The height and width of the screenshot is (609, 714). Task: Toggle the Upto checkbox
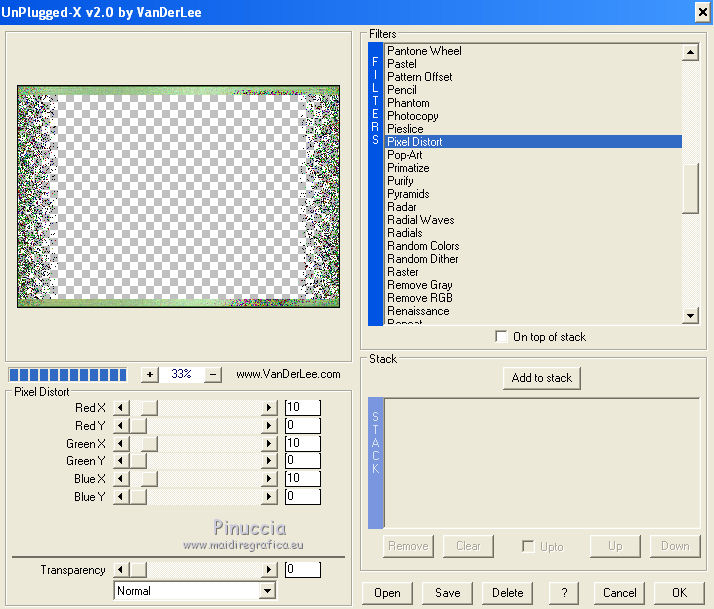click(x=528, y=546)
